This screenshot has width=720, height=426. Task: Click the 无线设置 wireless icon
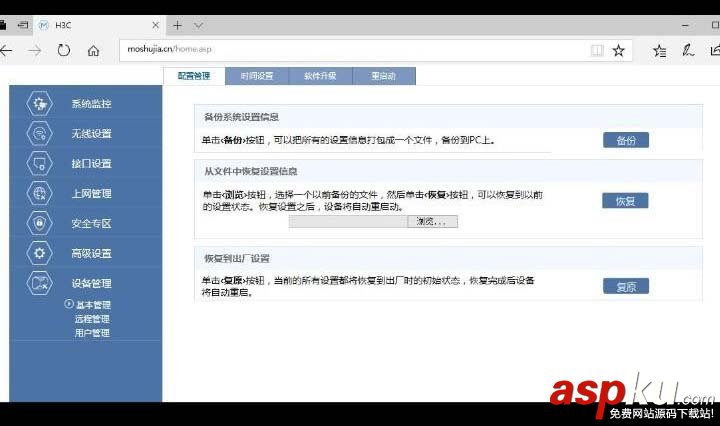[39, 134]
